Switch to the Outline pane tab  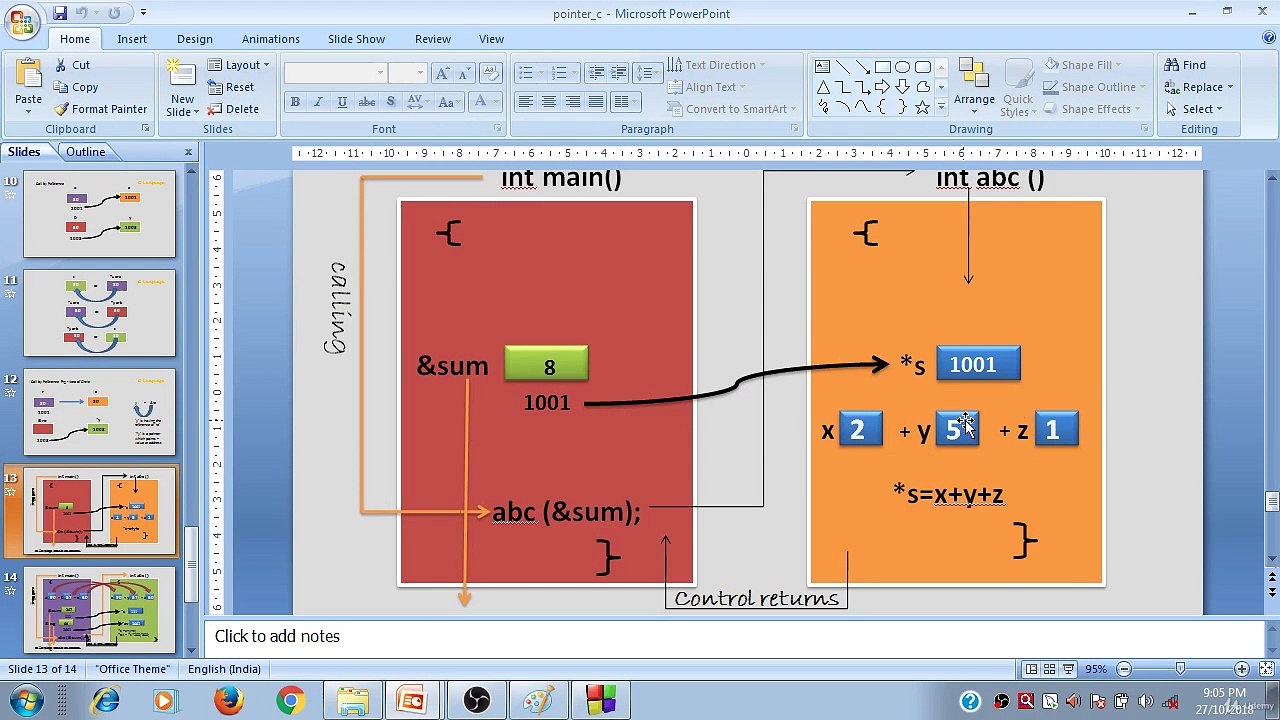coord(85,152)
